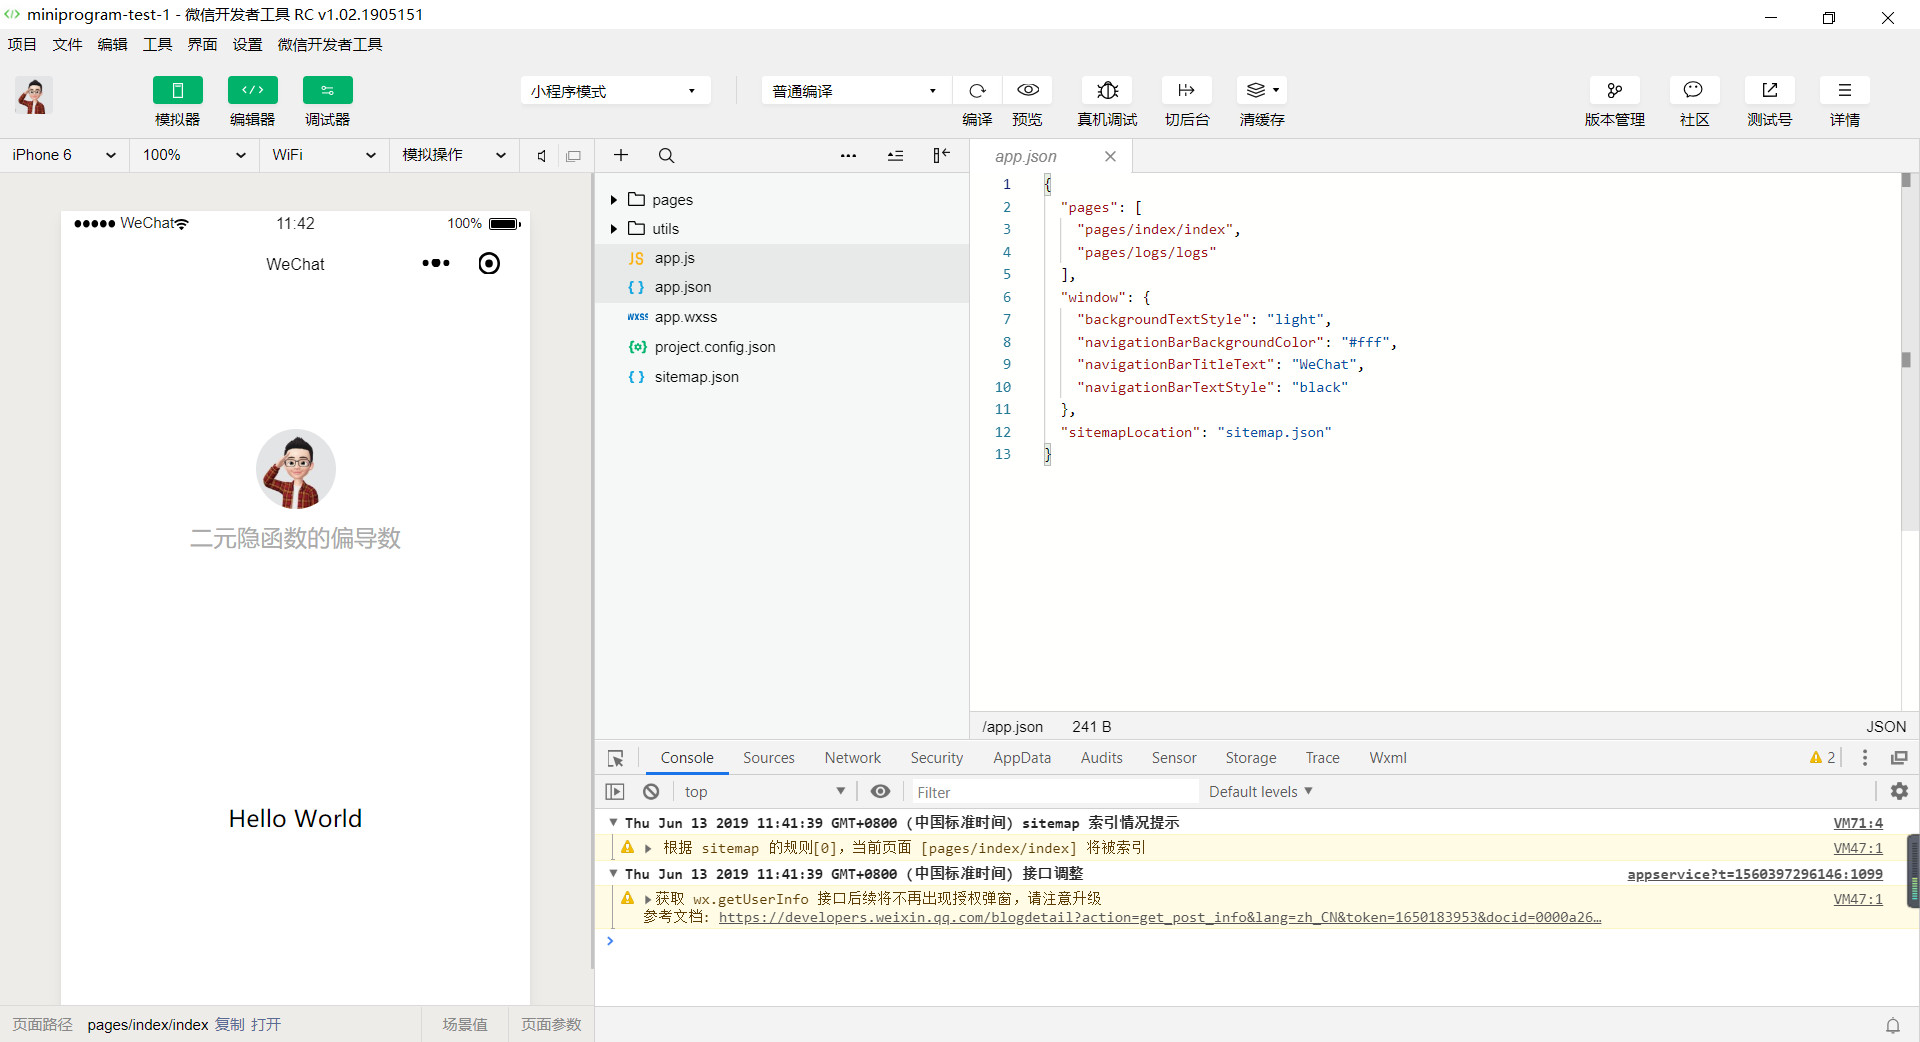The width and height of the screenshot is (1920, 1042).
Task: Click the preview eye icon
Action: [x=1027, y=90]
